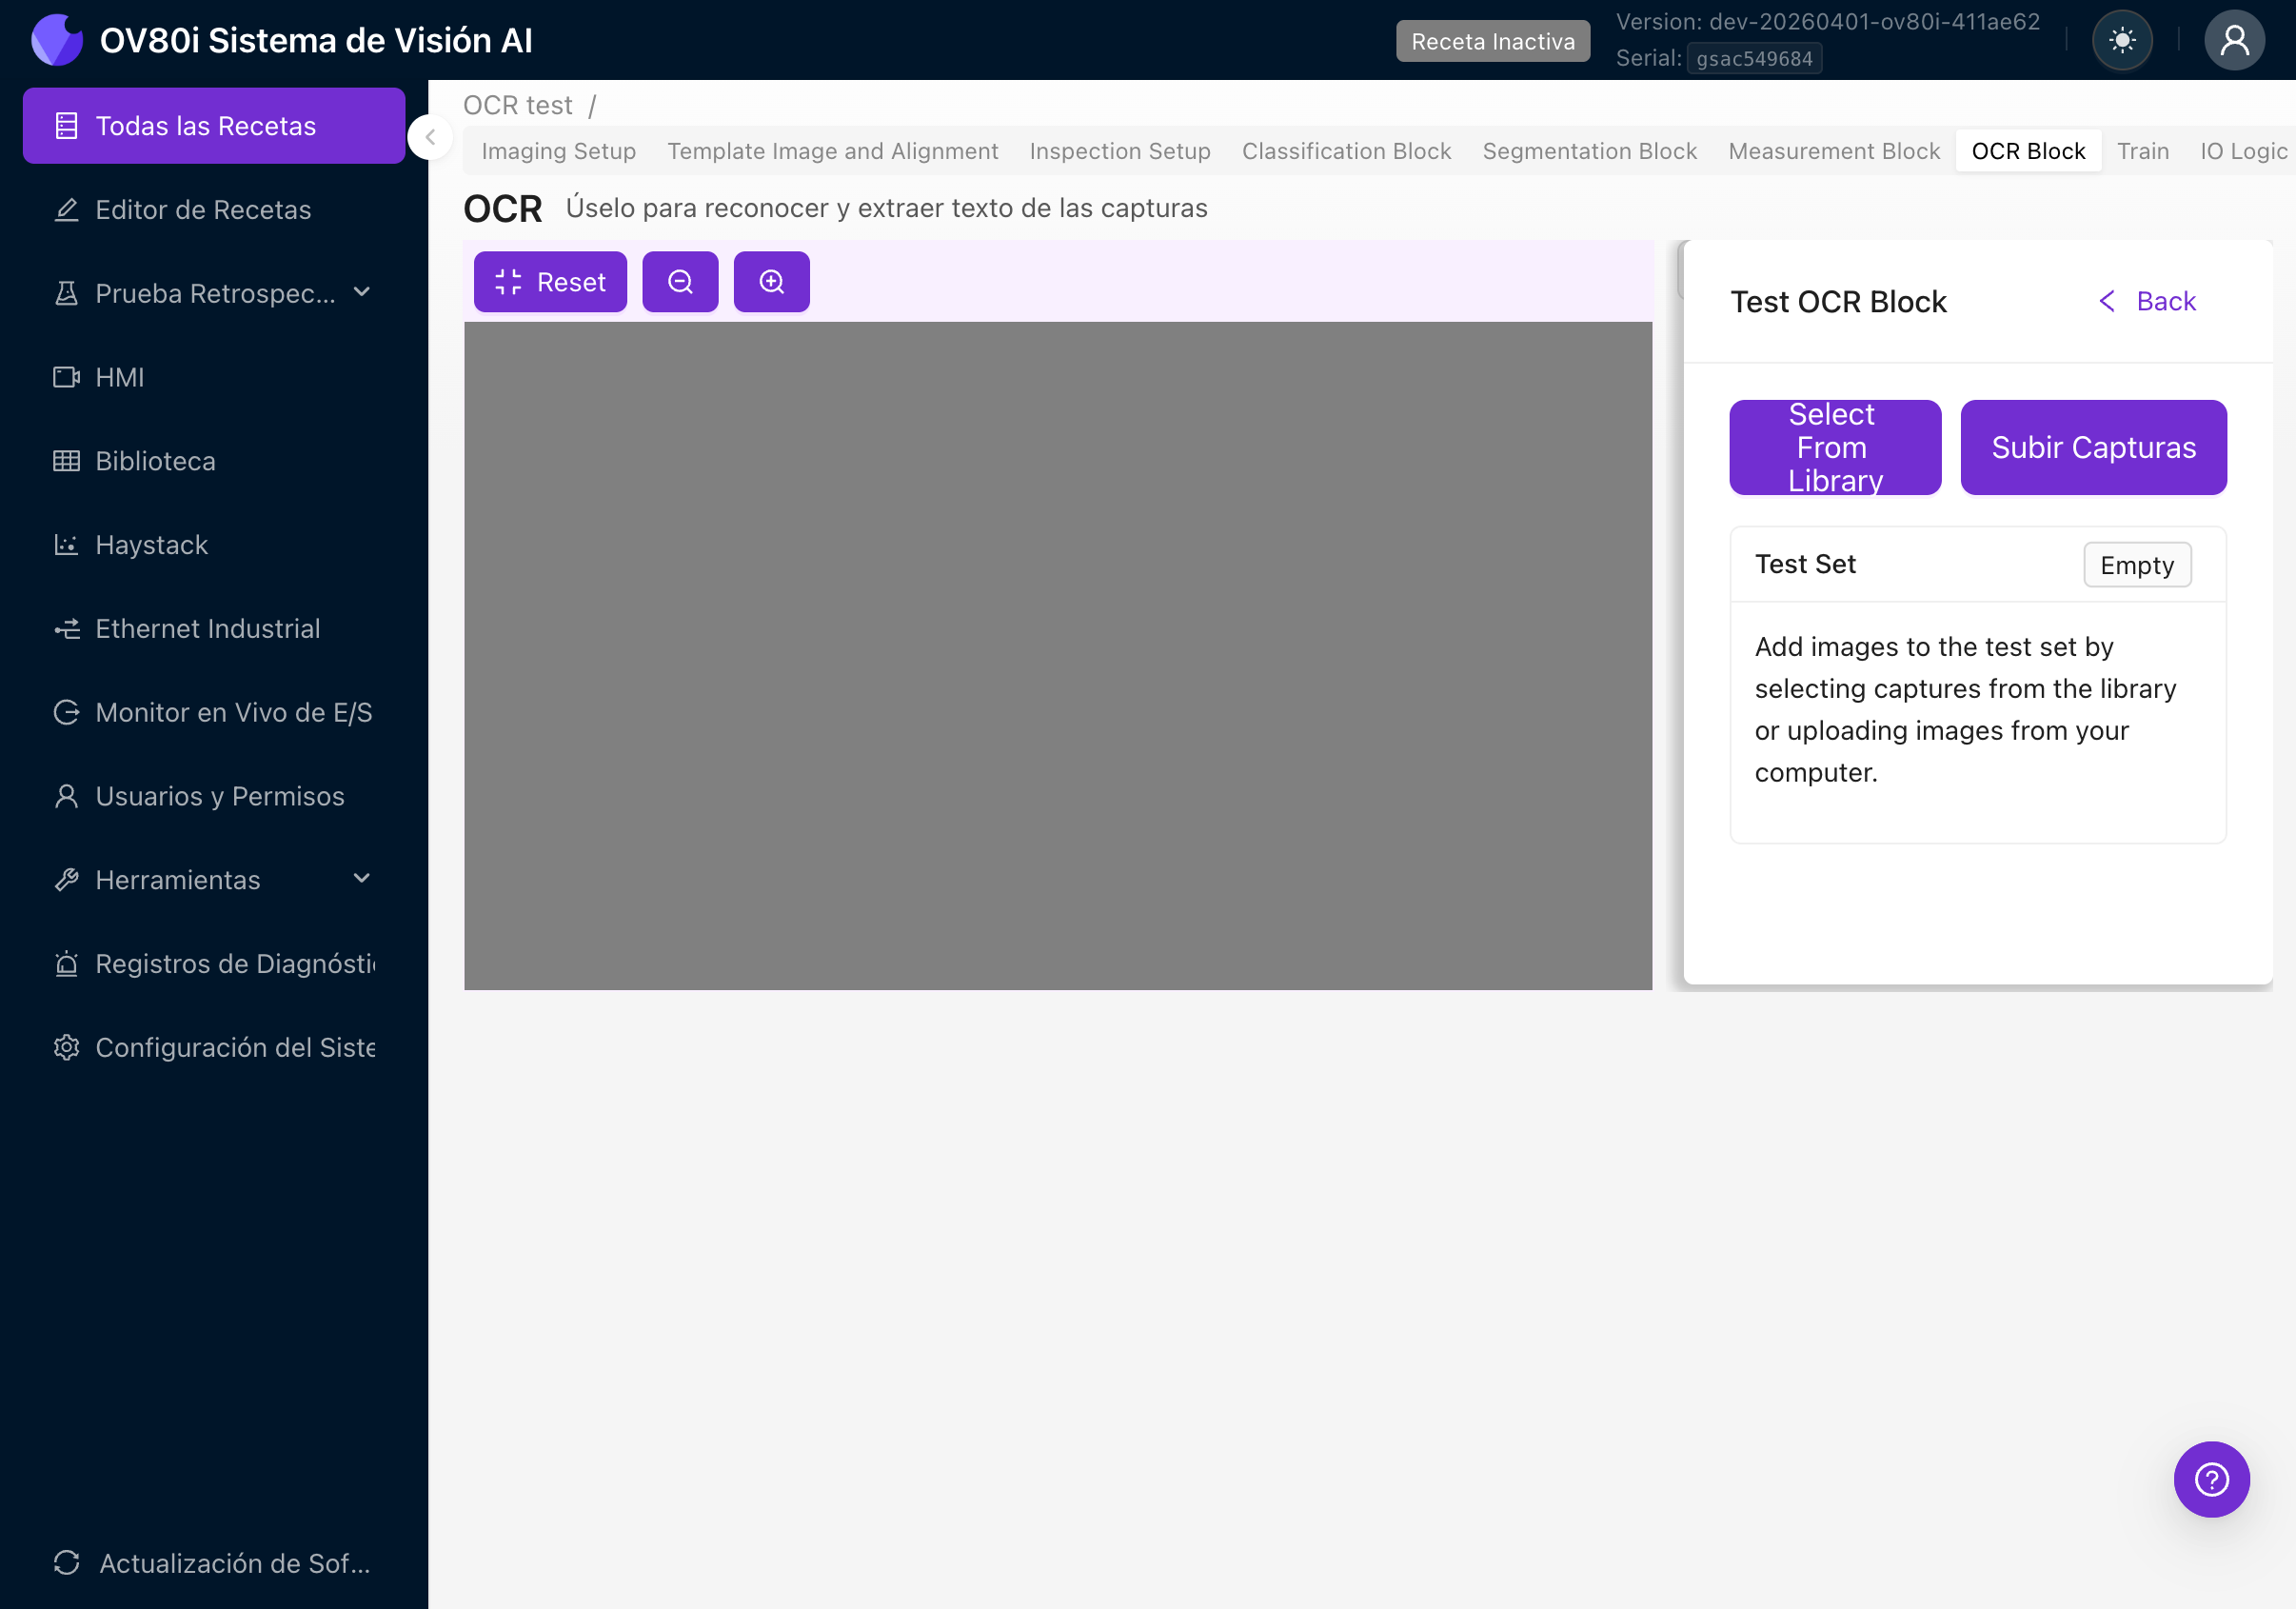The width and height of the screenshot is (2296, 1609).
Task: Select the Classification Block tab
Action: tap(1347, 150)
